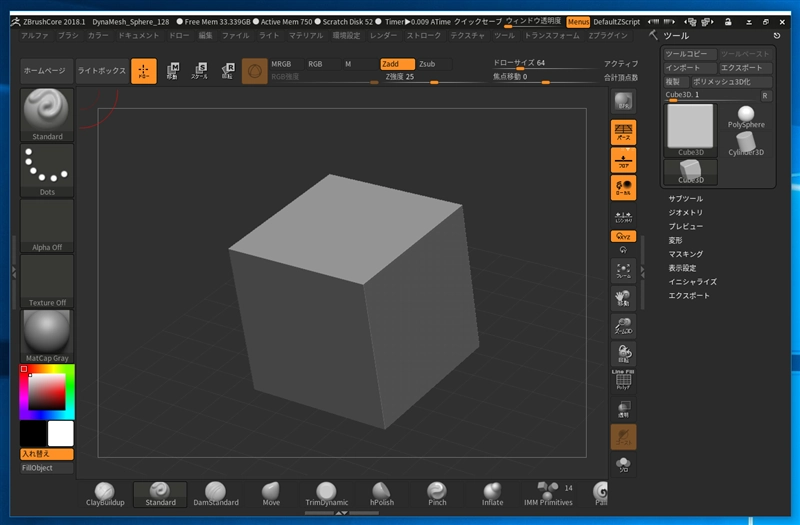
Task: Toggle the Ghost (ゴースト) button
Action: pos(623,437)
